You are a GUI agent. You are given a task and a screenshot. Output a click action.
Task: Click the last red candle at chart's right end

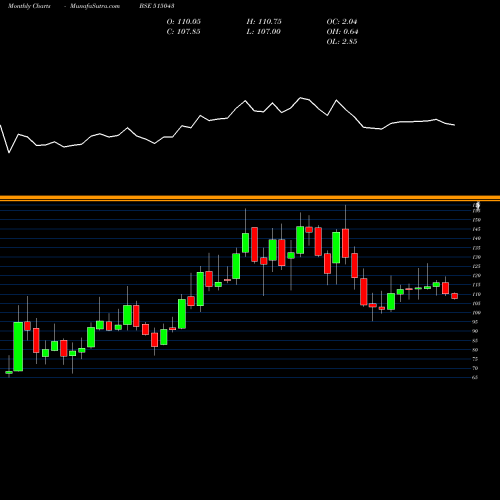tap(455, 296)
